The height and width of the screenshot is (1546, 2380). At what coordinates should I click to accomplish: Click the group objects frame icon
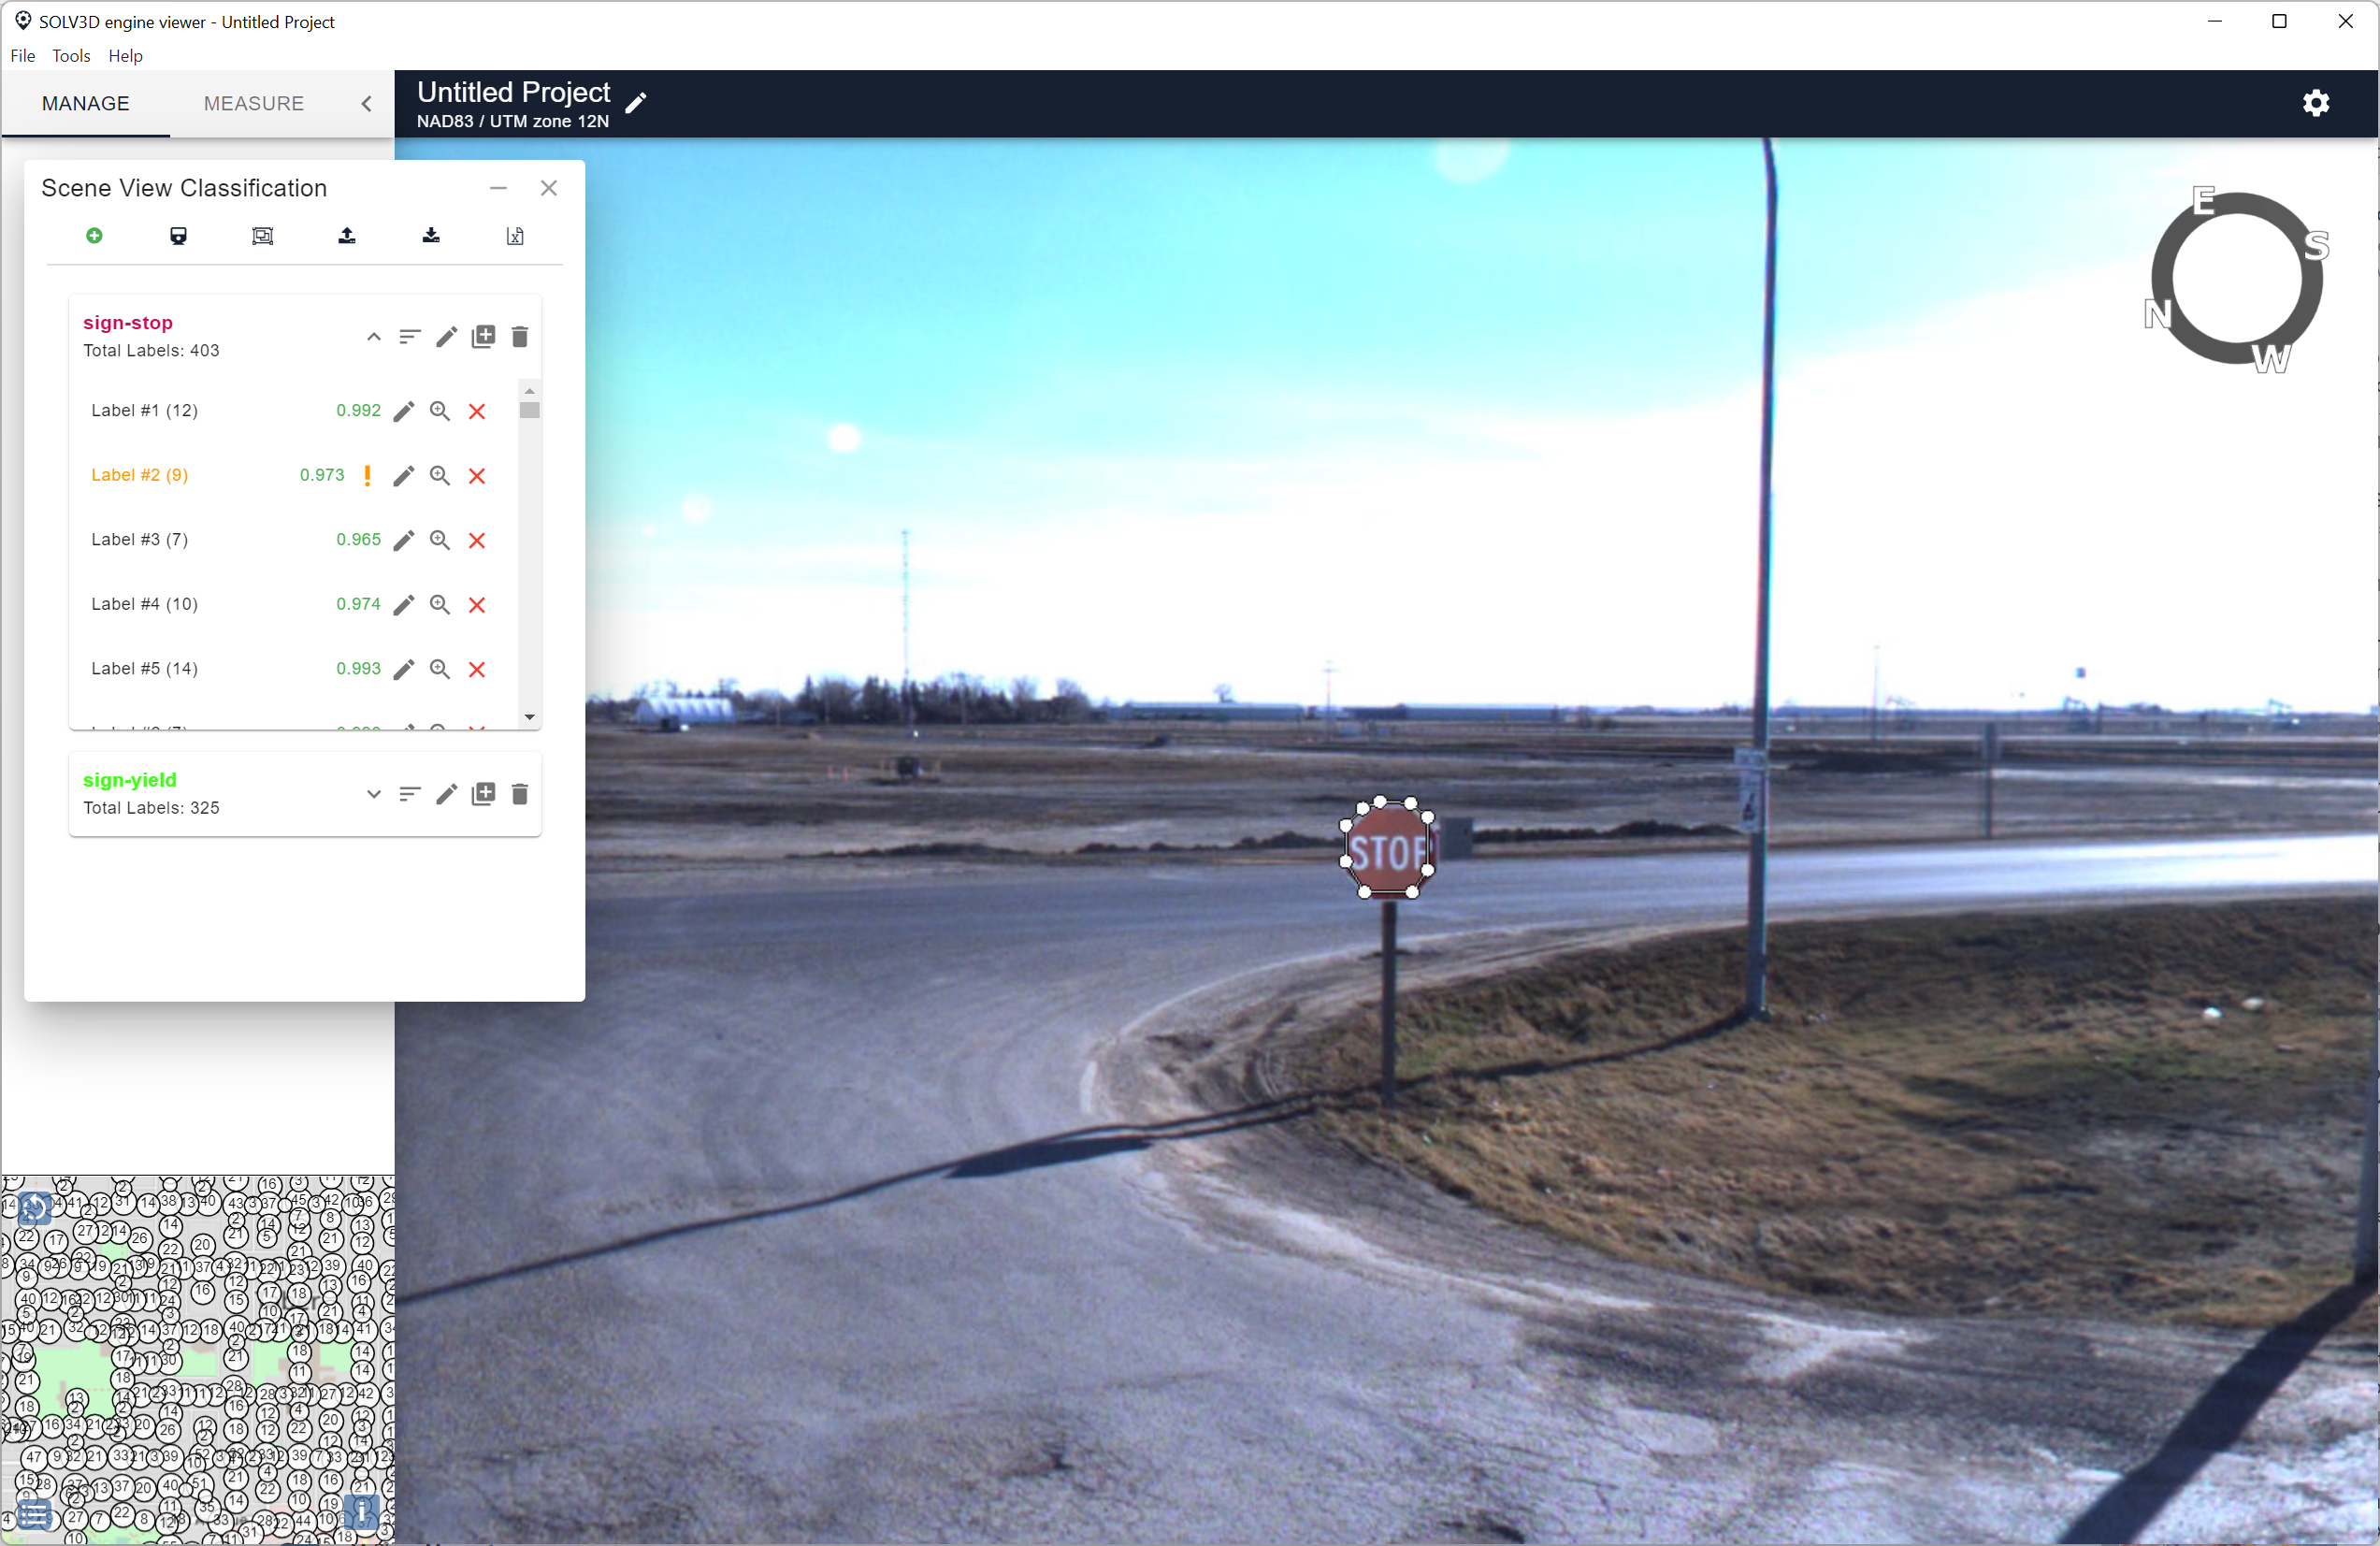(262, 236)
